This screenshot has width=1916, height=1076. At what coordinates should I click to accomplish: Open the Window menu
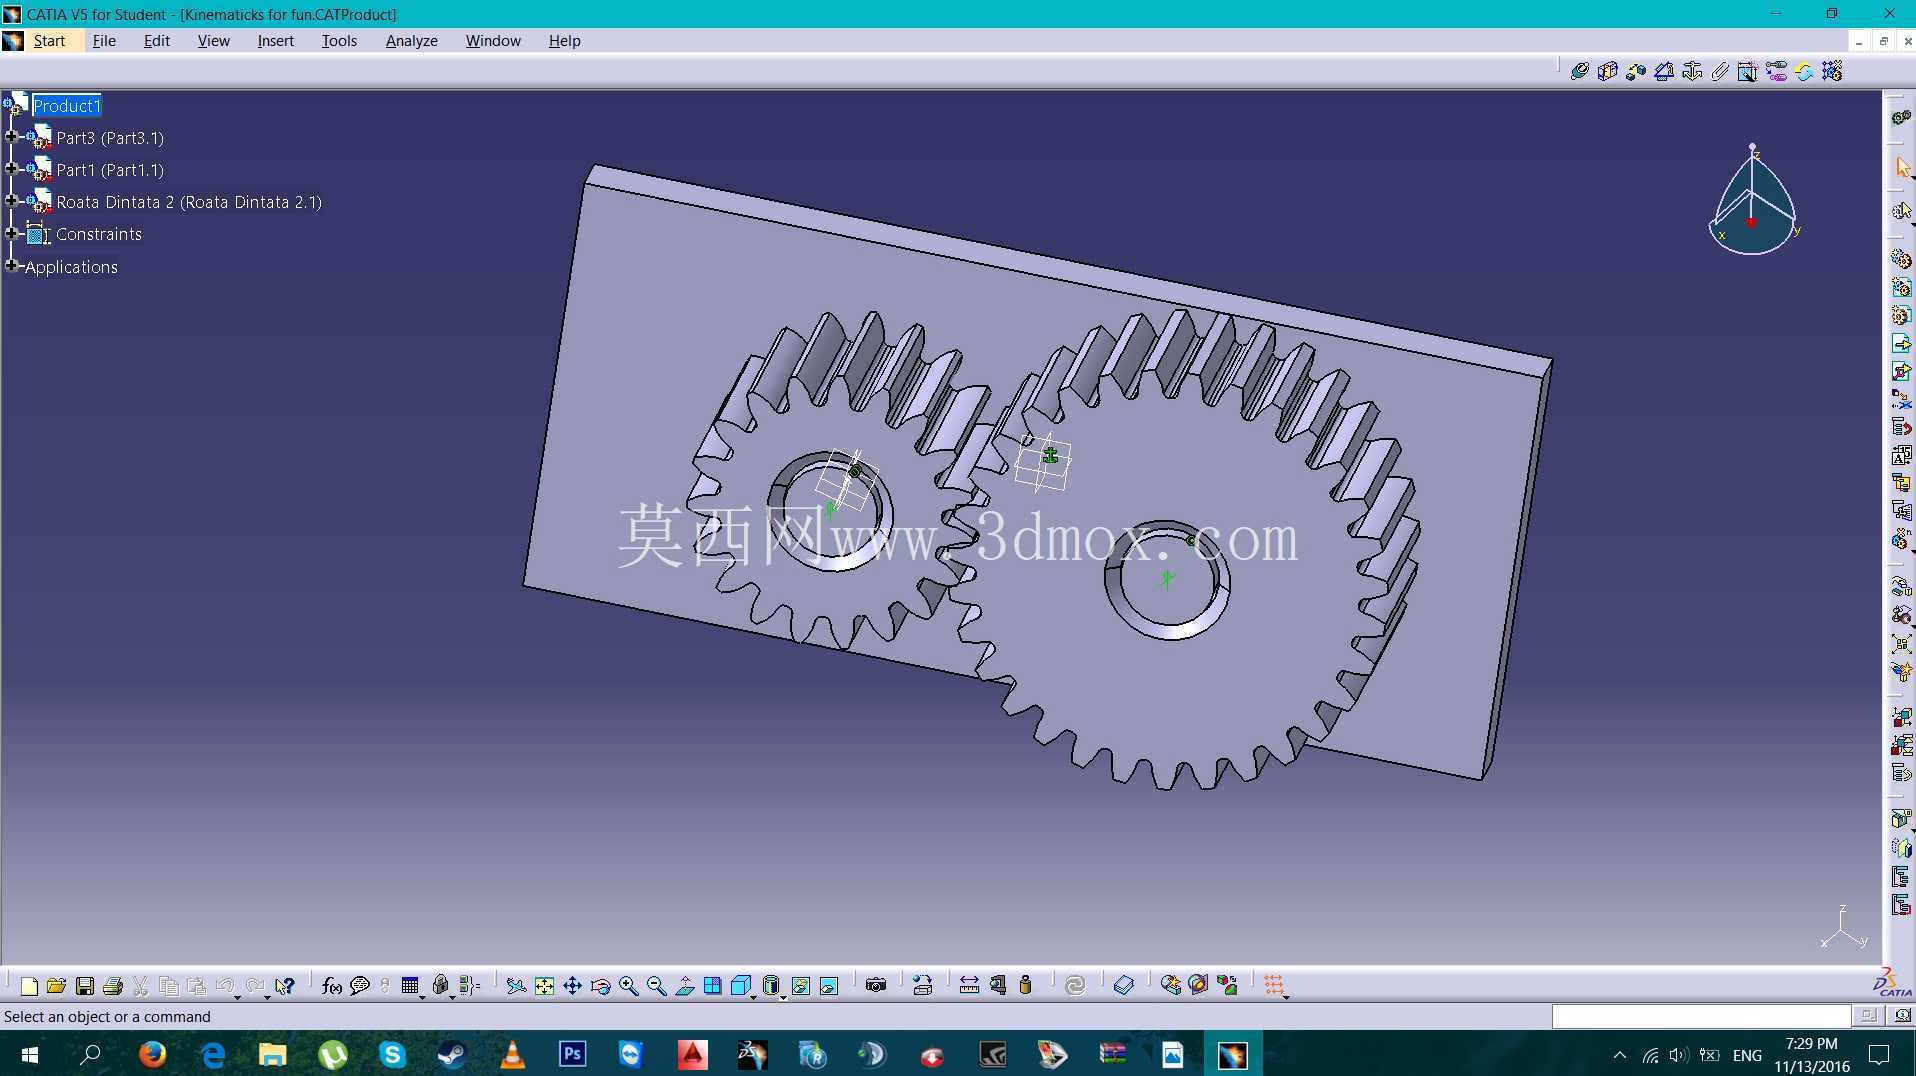tap(493, 41)
